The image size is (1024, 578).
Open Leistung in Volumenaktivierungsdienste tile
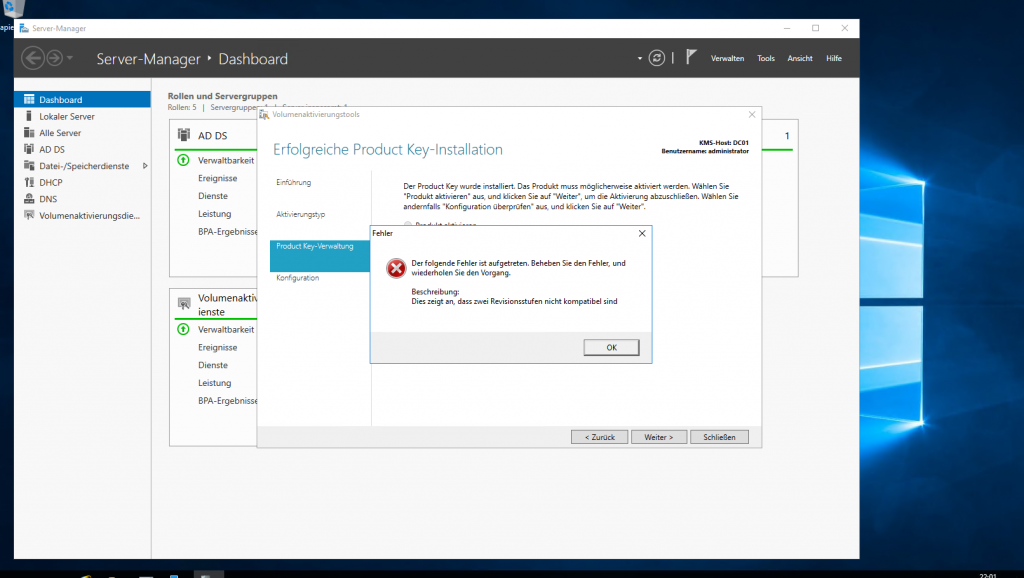point(214,383)
